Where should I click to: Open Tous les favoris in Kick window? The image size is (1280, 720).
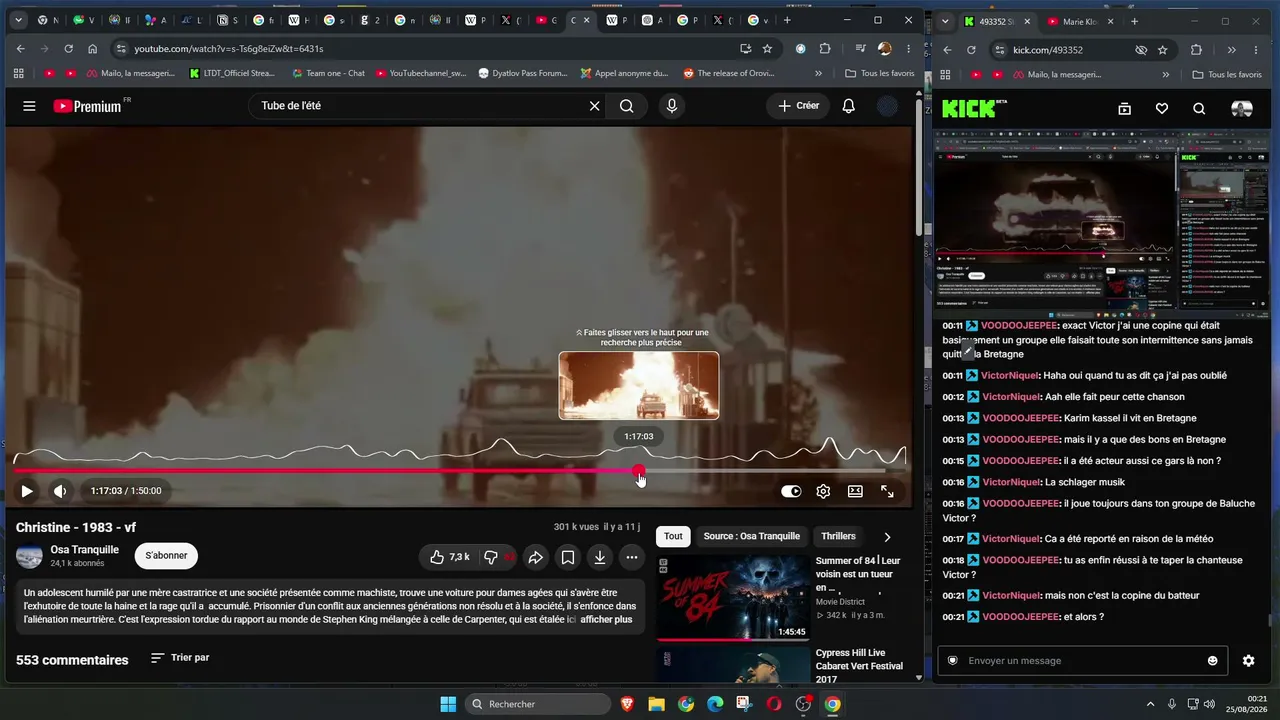[x=1228, y=75]
